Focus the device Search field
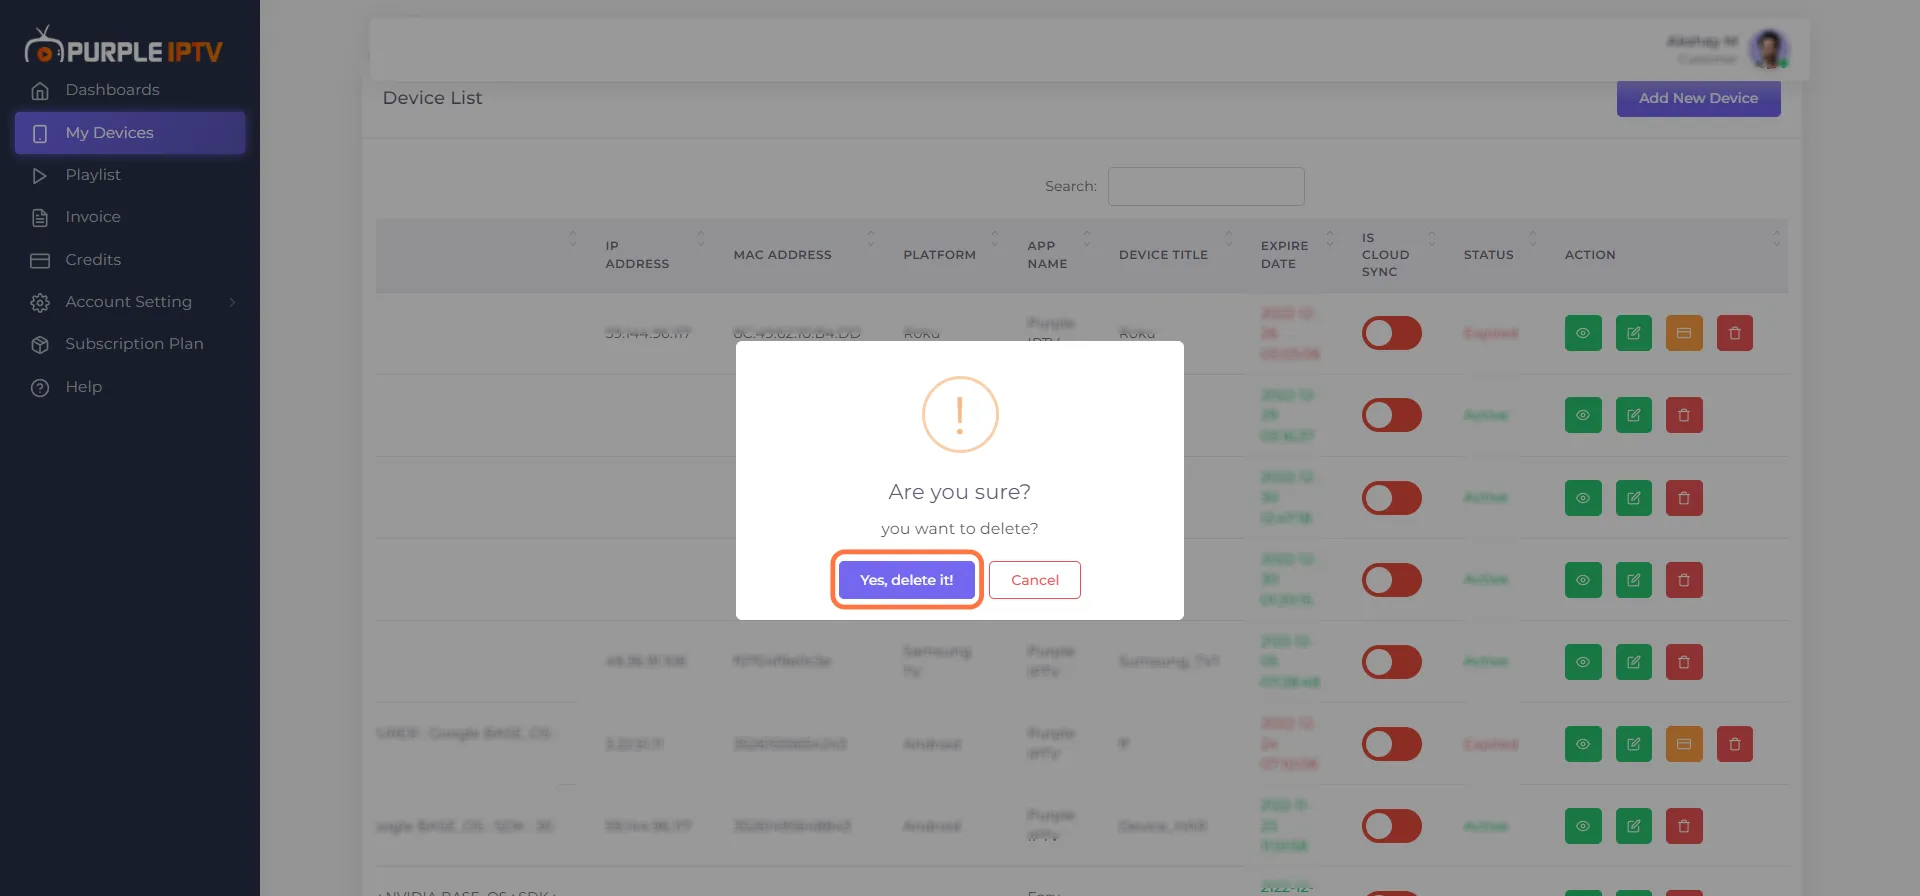1920x896 pixels. coord(1206,186)
